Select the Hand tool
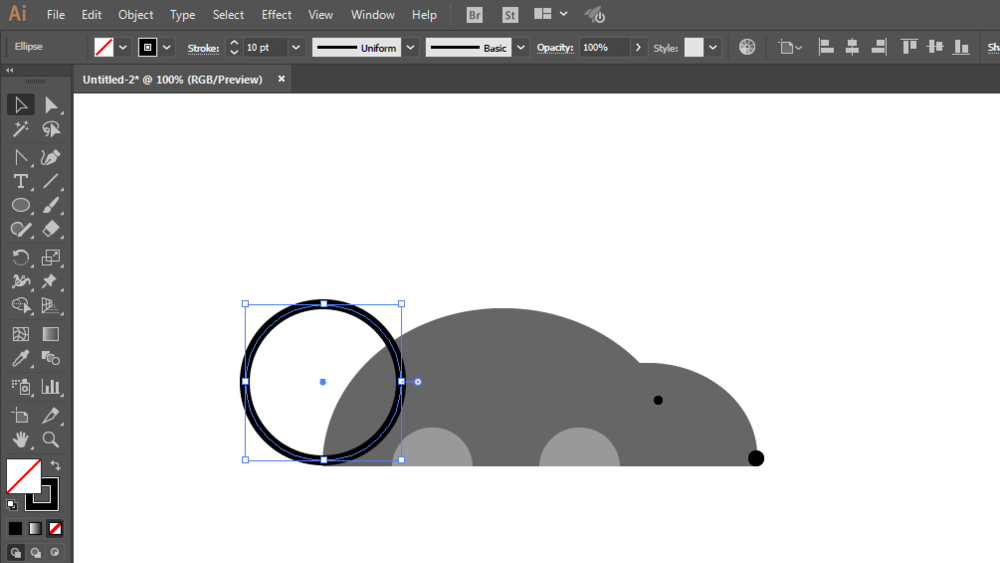The image size is (1000, 563). [20, 439]
